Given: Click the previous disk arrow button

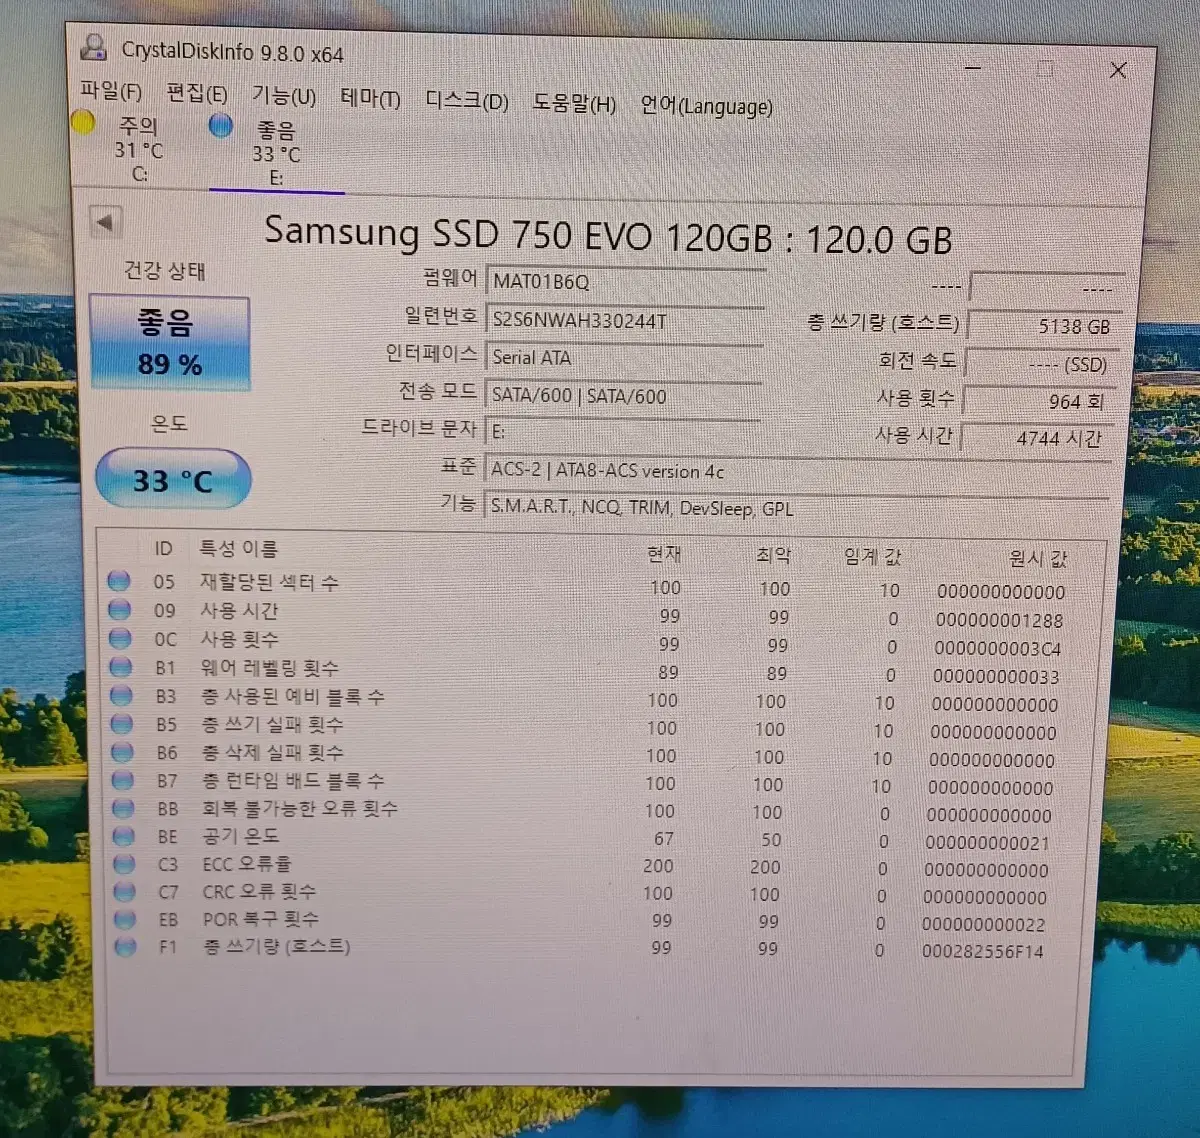Looking at the screenshot, I should 105,222.
